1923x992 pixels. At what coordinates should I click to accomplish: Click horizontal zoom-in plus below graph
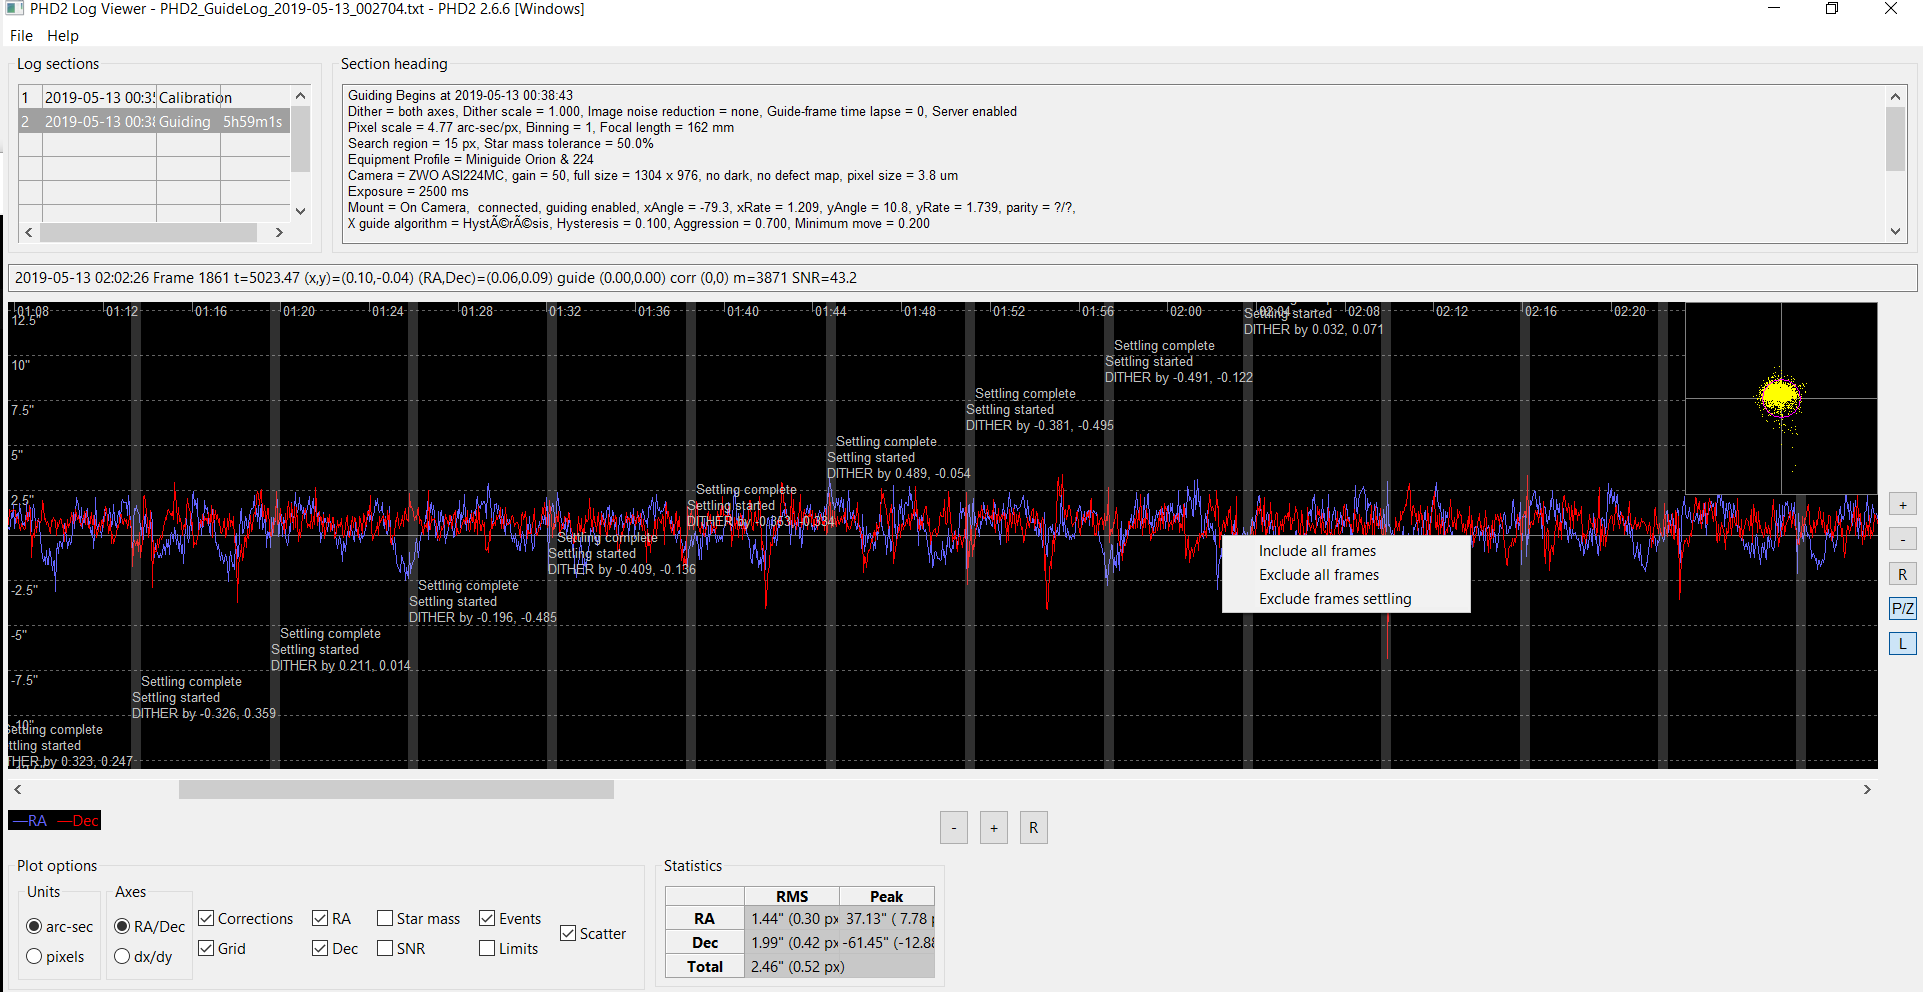pyautogui.click(x=994, y=828)
